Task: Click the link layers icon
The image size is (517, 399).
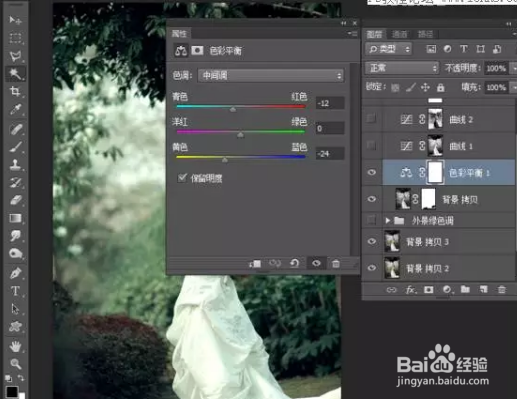Action: [391, 290]
